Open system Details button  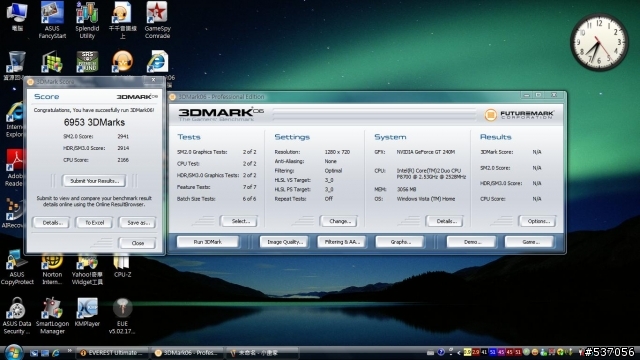pos(445,221)
